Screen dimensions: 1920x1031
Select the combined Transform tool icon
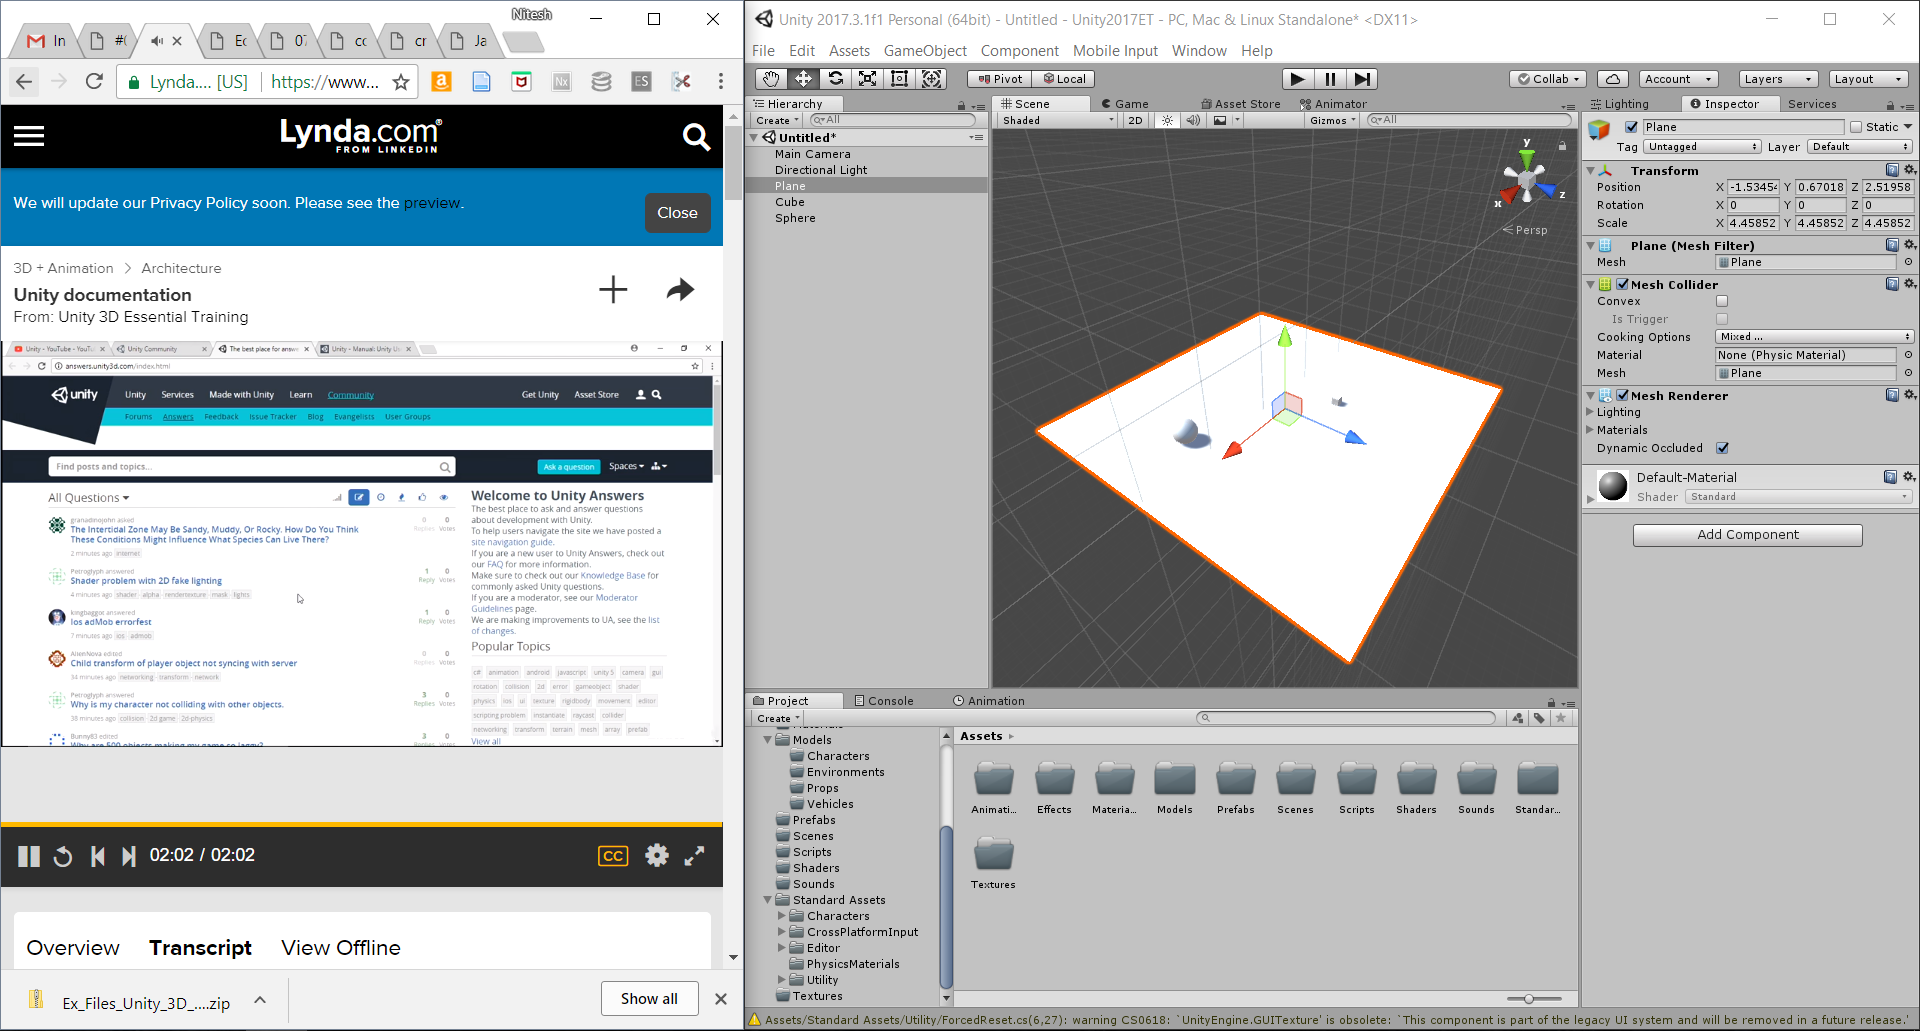pos(931,79)
